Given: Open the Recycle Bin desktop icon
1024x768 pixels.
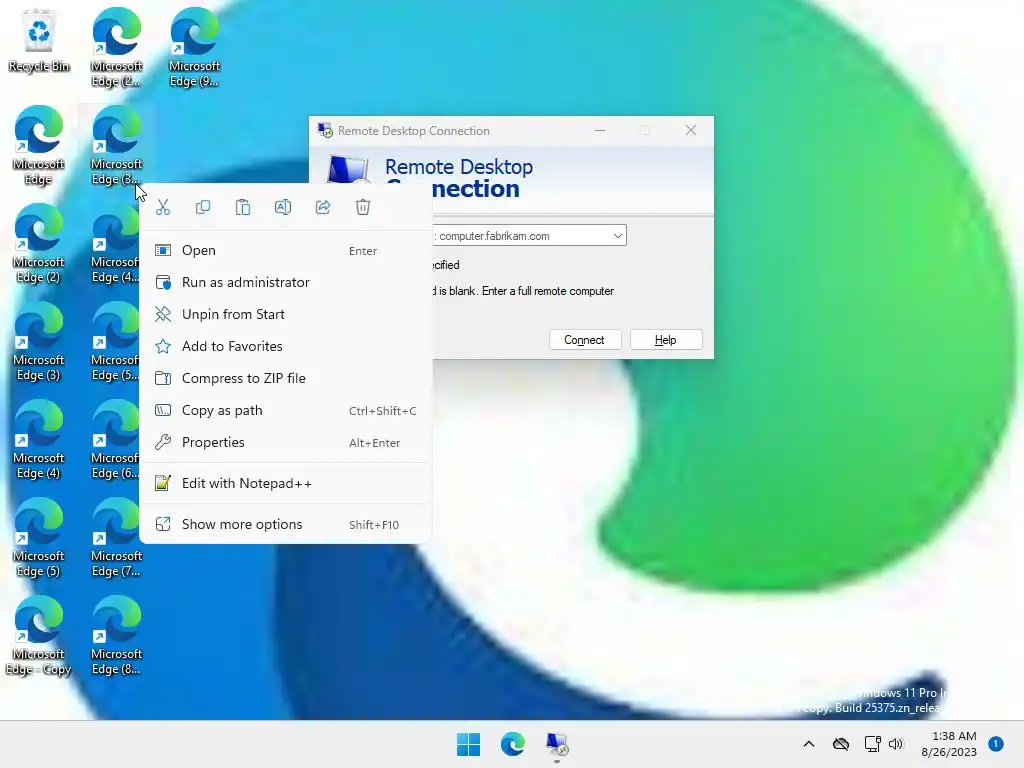Looking at the screenshot, I should click(39, 41).
